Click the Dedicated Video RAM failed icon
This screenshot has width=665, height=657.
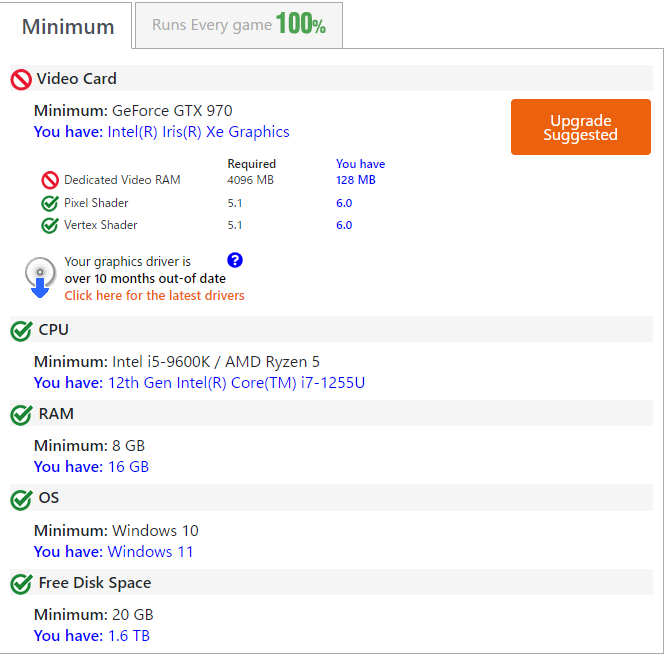(50, 180)
